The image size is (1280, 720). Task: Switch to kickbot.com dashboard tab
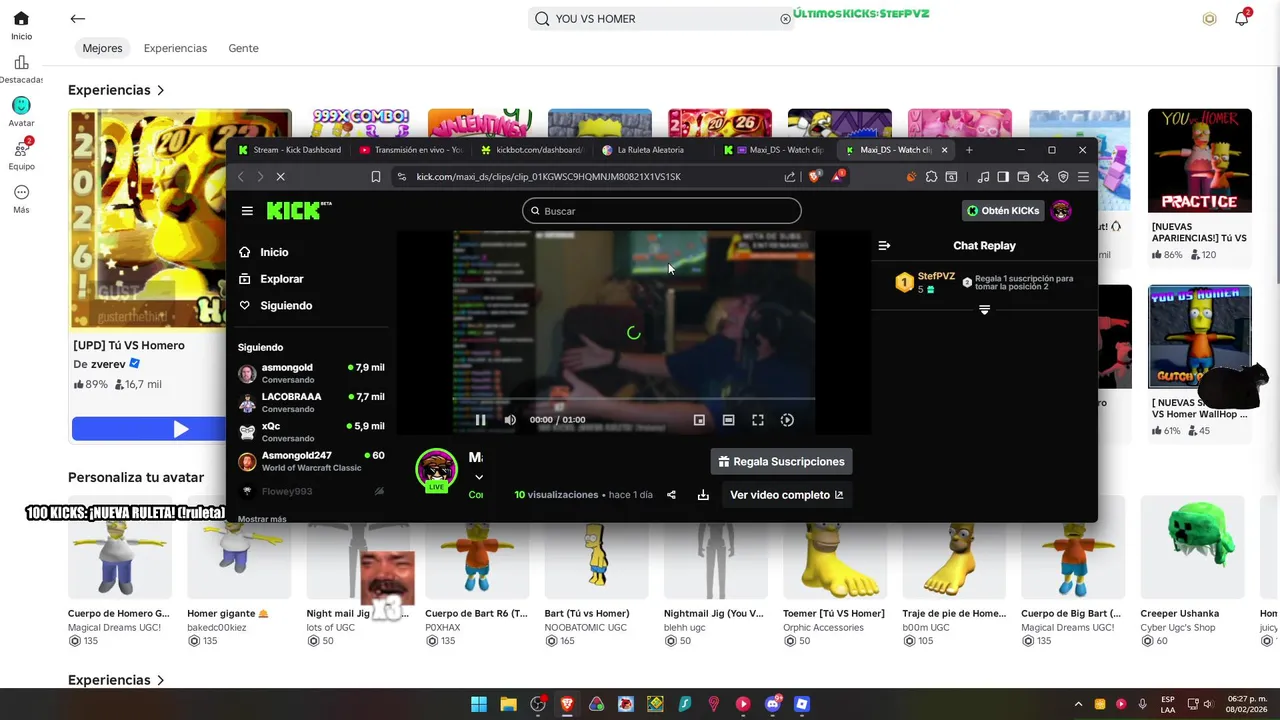(x=532, y=150)
